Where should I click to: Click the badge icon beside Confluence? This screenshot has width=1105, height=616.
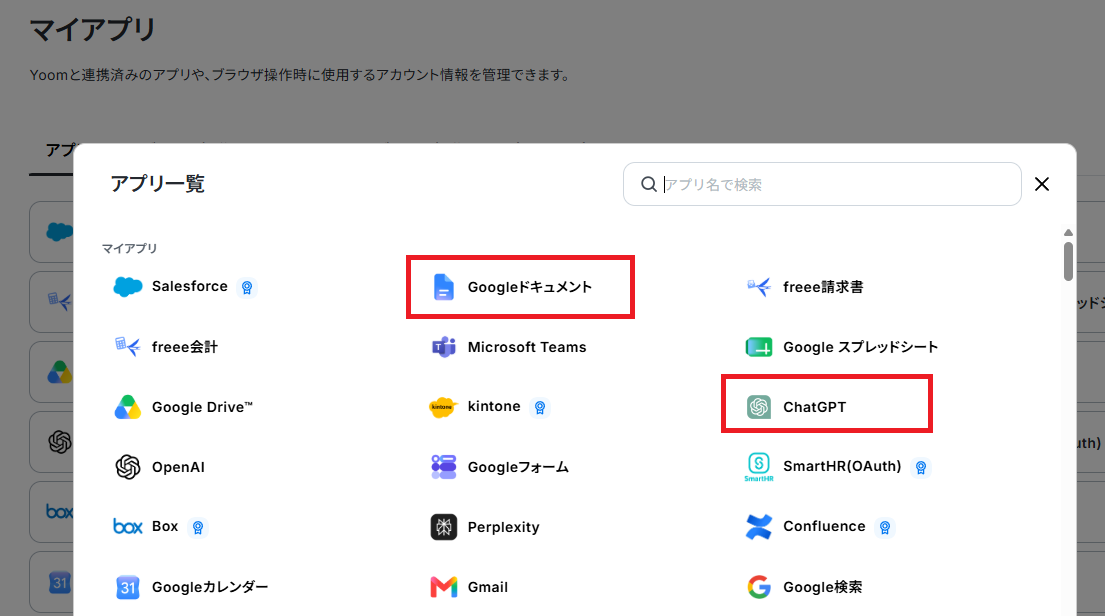point(885,527)
